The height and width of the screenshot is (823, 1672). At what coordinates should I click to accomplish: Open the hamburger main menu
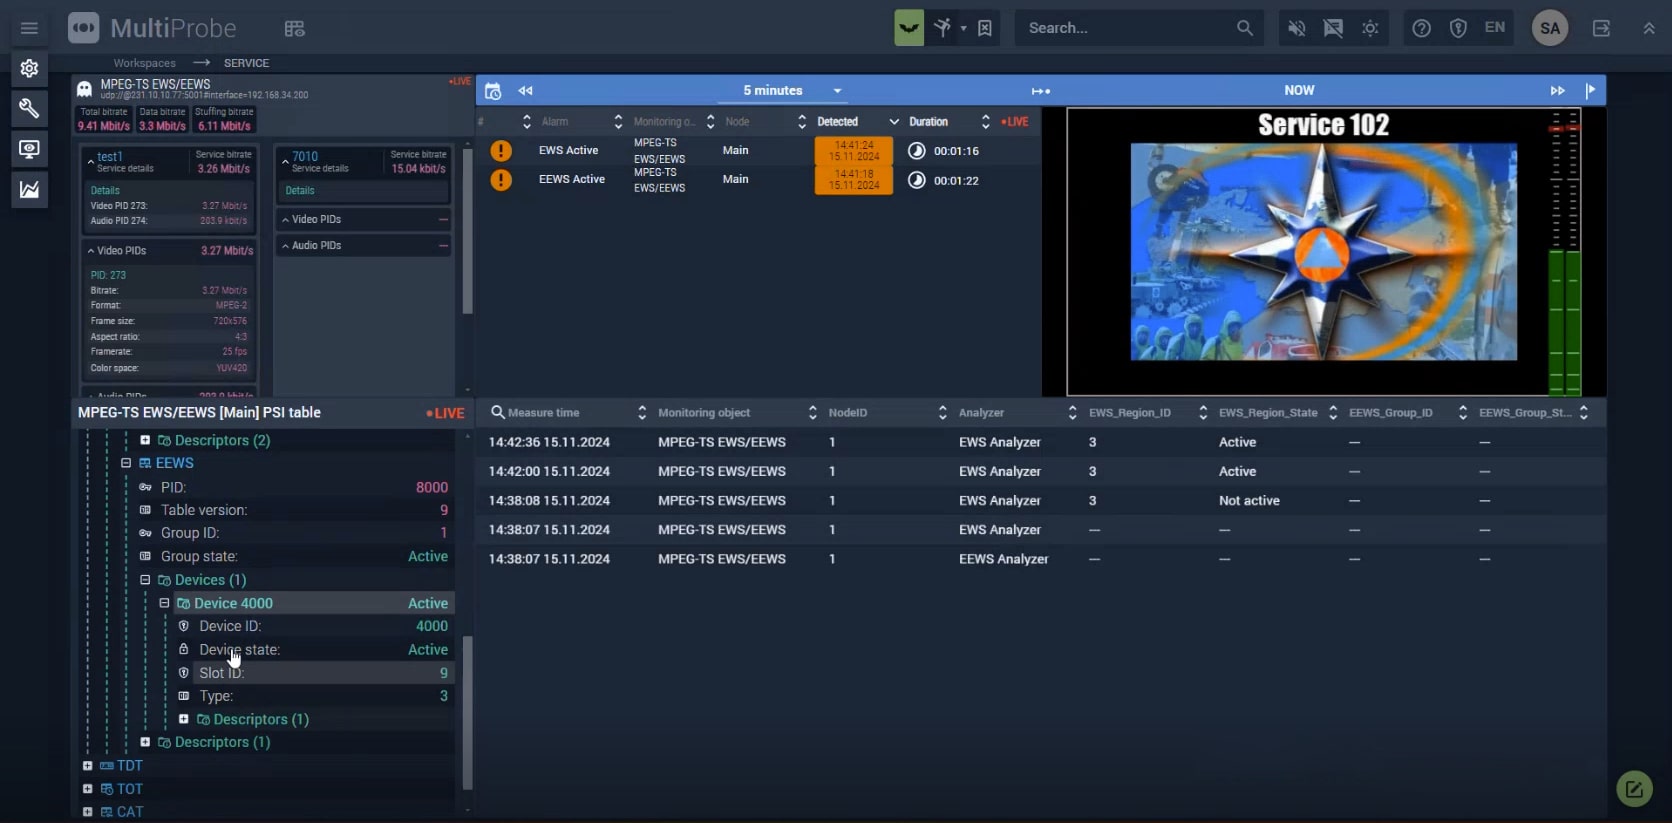(29, 28)
